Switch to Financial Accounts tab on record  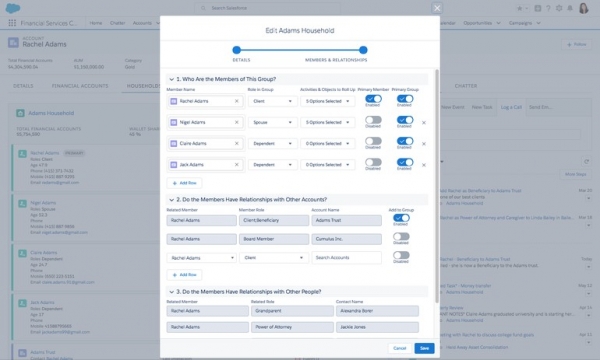80,86
